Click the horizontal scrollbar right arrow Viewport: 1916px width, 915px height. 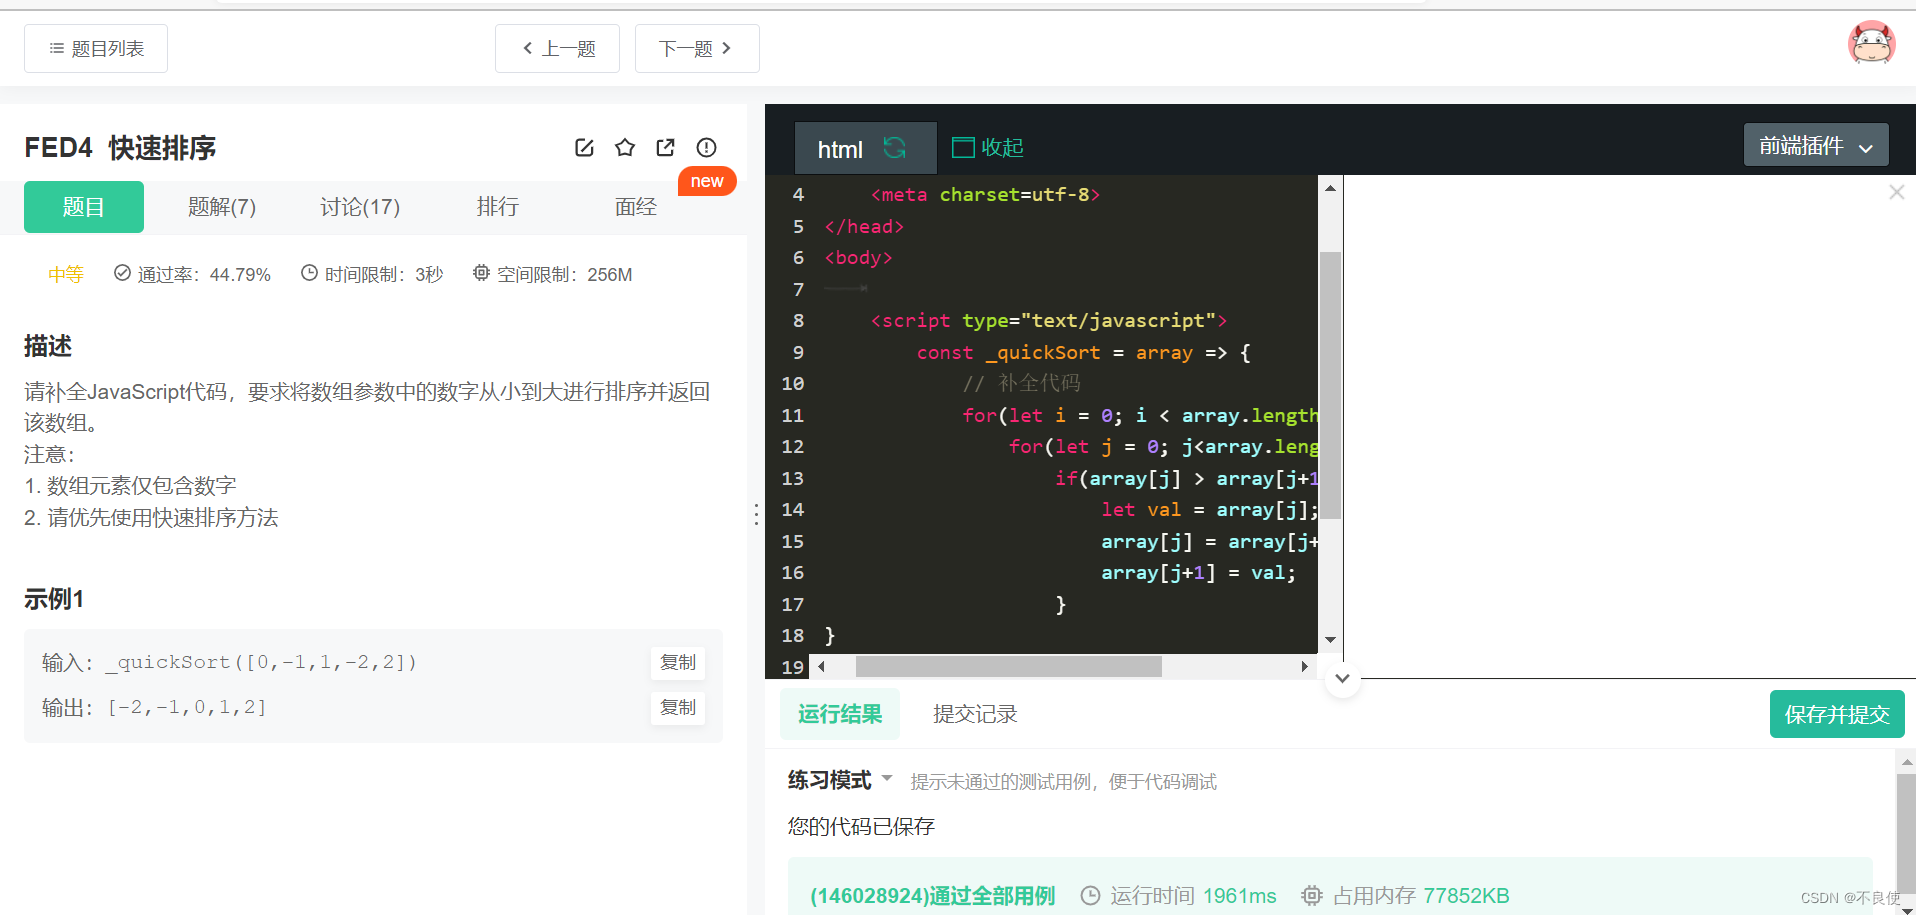(x=1304, y=666)
